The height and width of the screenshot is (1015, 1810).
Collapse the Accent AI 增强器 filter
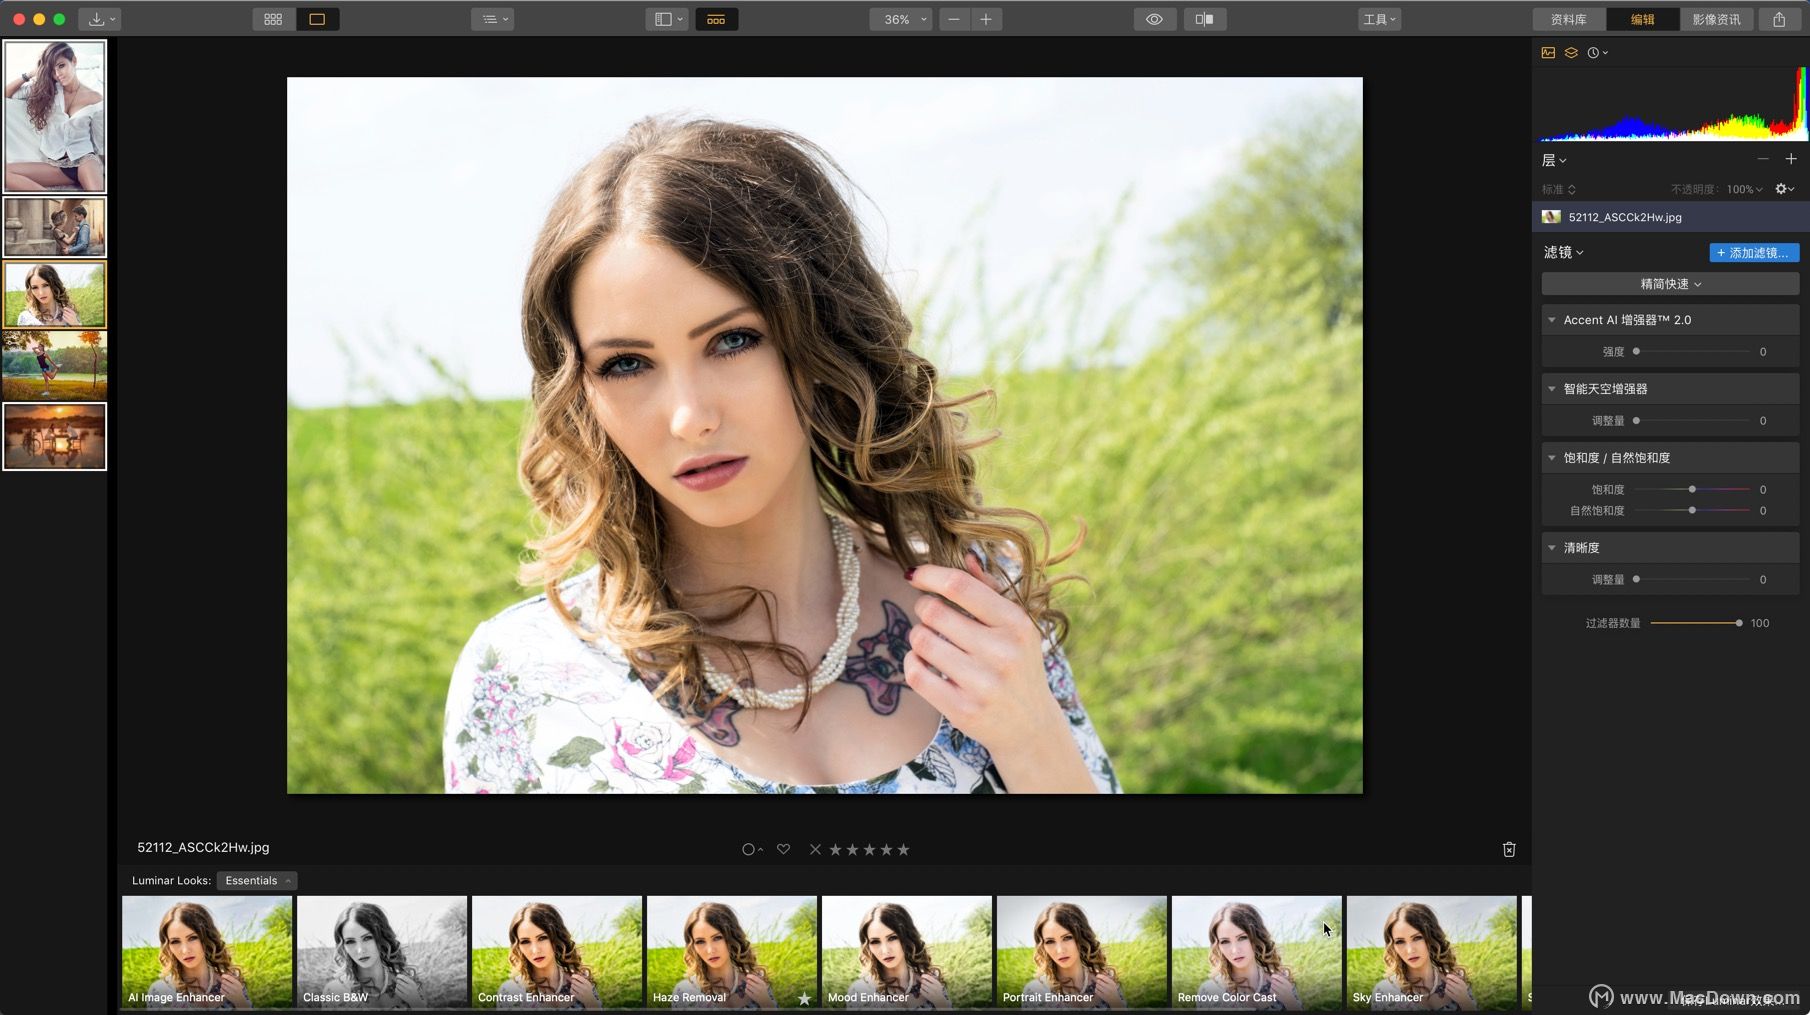[1552, 320]
